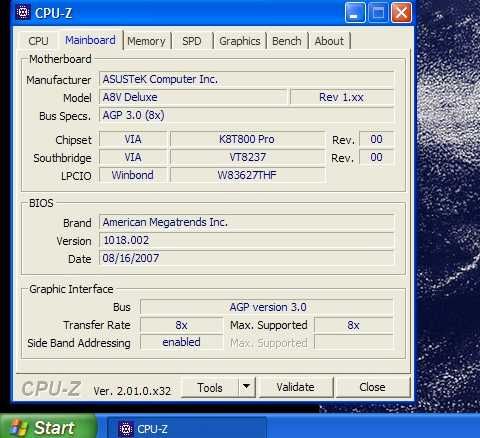Click the Max. Supported 8x value
The image size is (480, 438).
click(x=354, y=325)
